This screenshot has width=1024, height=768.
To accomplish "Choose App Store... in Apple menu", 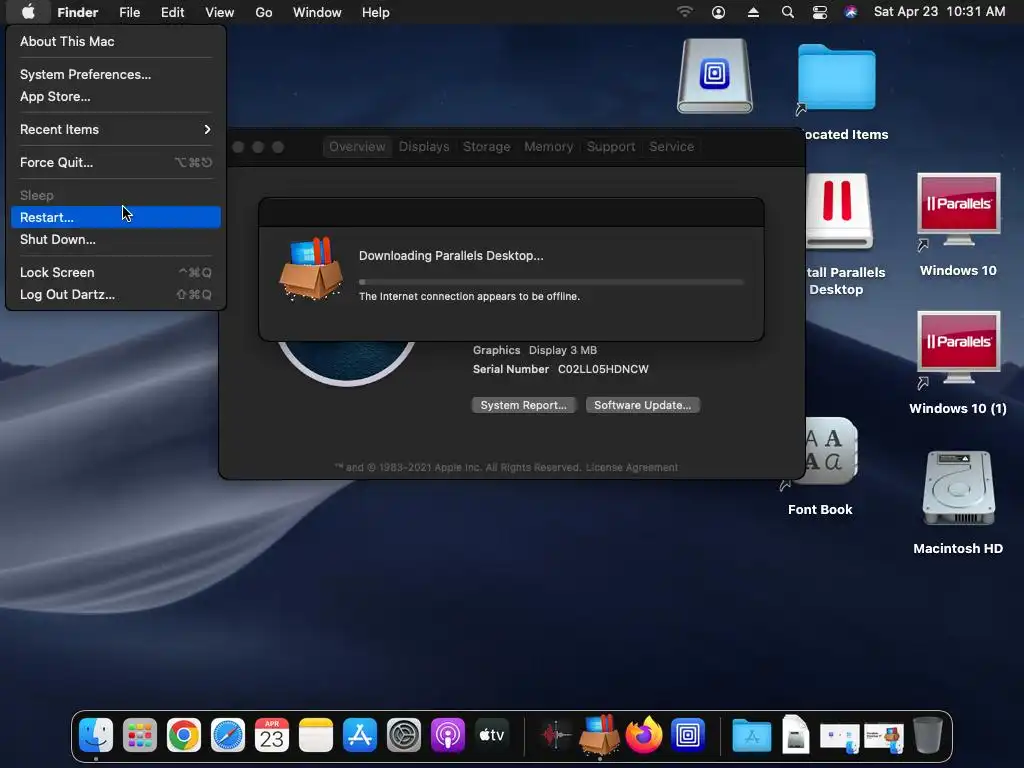I will click(x=116, y=97).
